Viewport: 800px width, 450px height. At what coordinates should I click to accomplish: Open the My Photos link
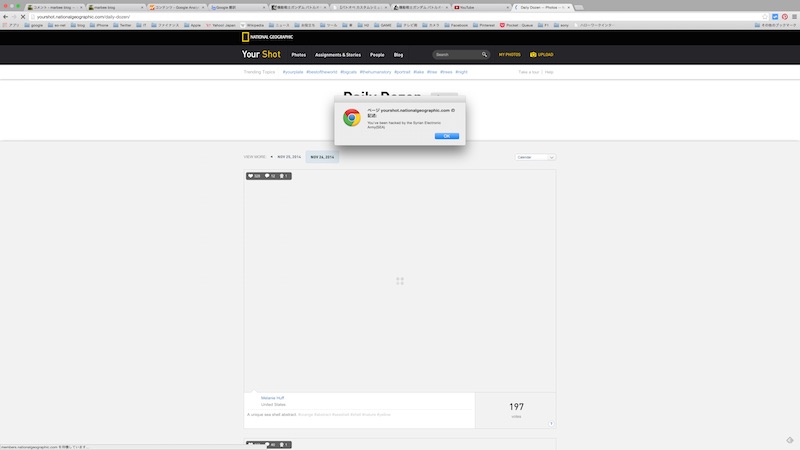tap(509, 55)
